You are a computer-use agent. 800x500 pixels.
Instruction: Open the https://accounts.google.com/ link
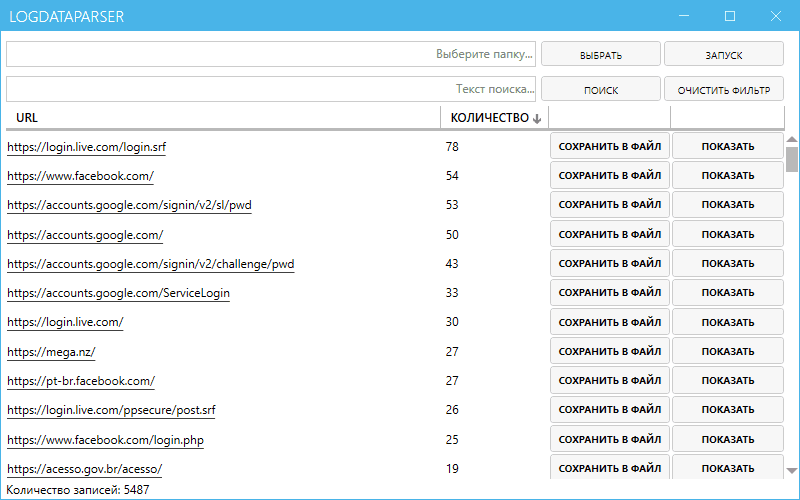pos(85,235)
